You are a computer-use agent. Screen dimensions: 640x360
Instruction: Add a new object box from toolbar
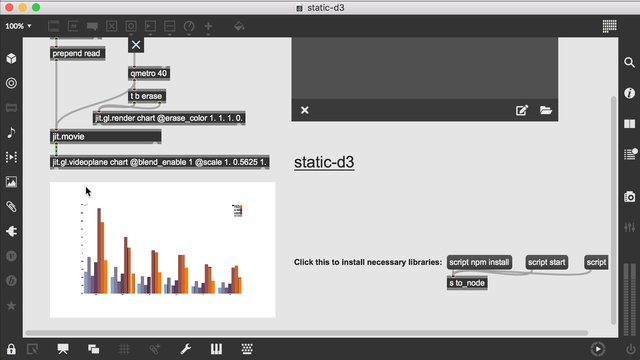coord(53,27)
